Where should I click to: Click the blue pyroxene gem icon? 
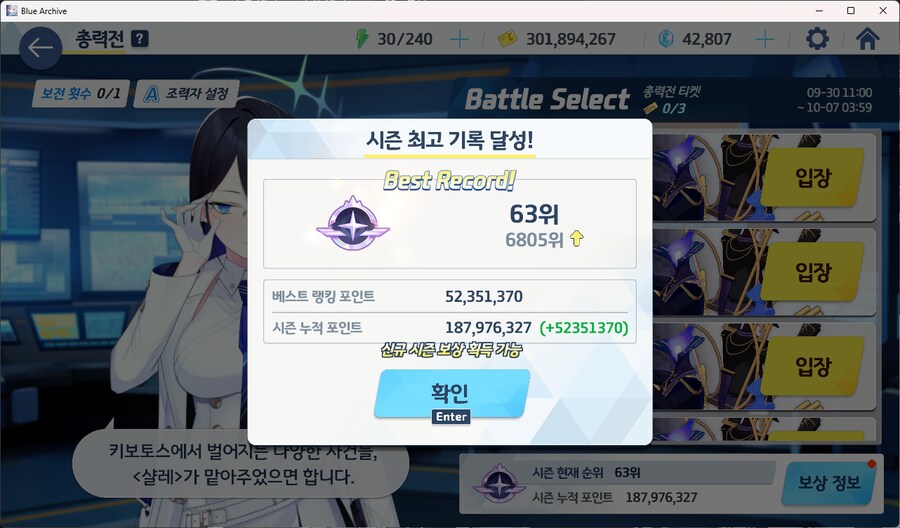[666, 38]
